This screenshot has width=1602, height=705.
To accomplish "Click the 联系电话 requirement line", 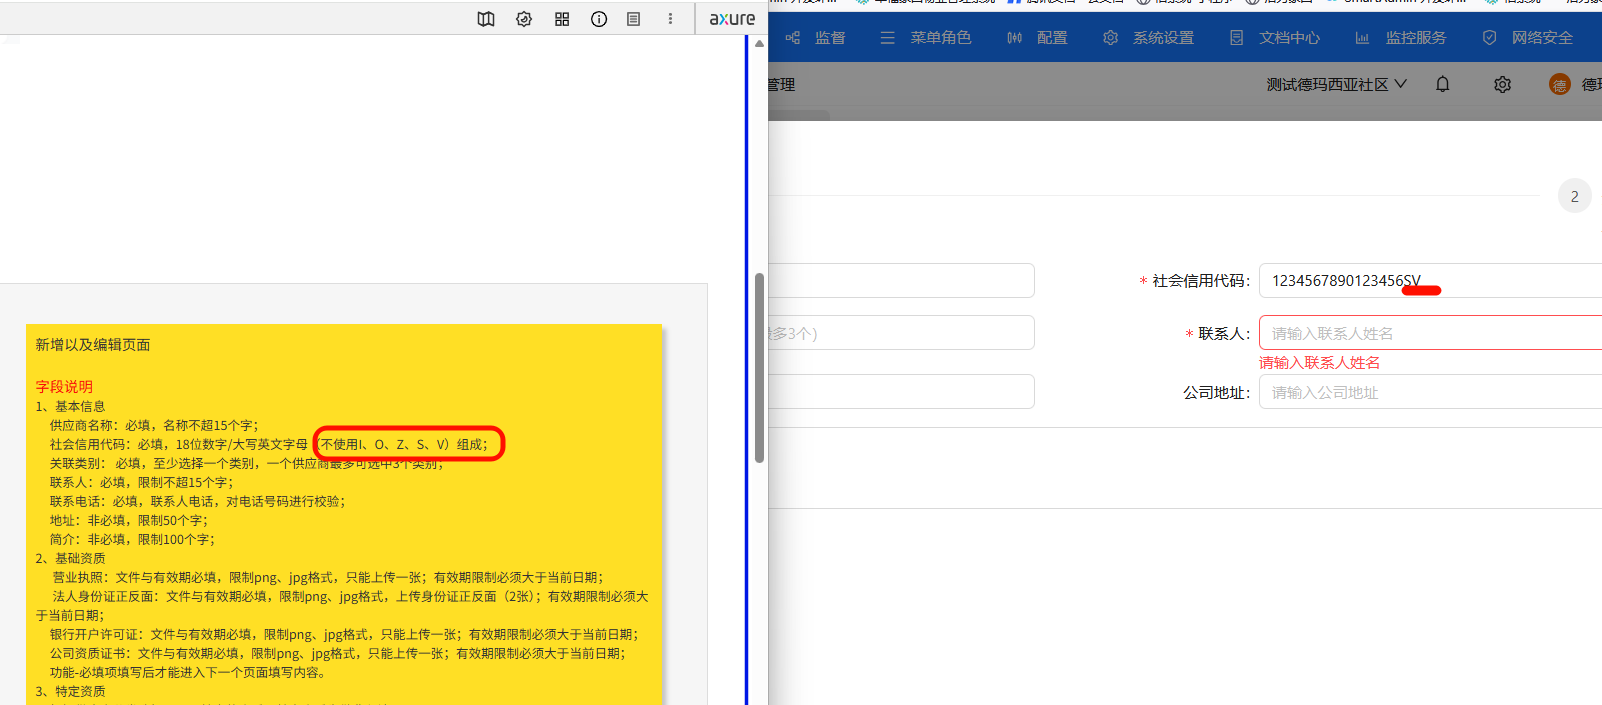I will [197, 501].
